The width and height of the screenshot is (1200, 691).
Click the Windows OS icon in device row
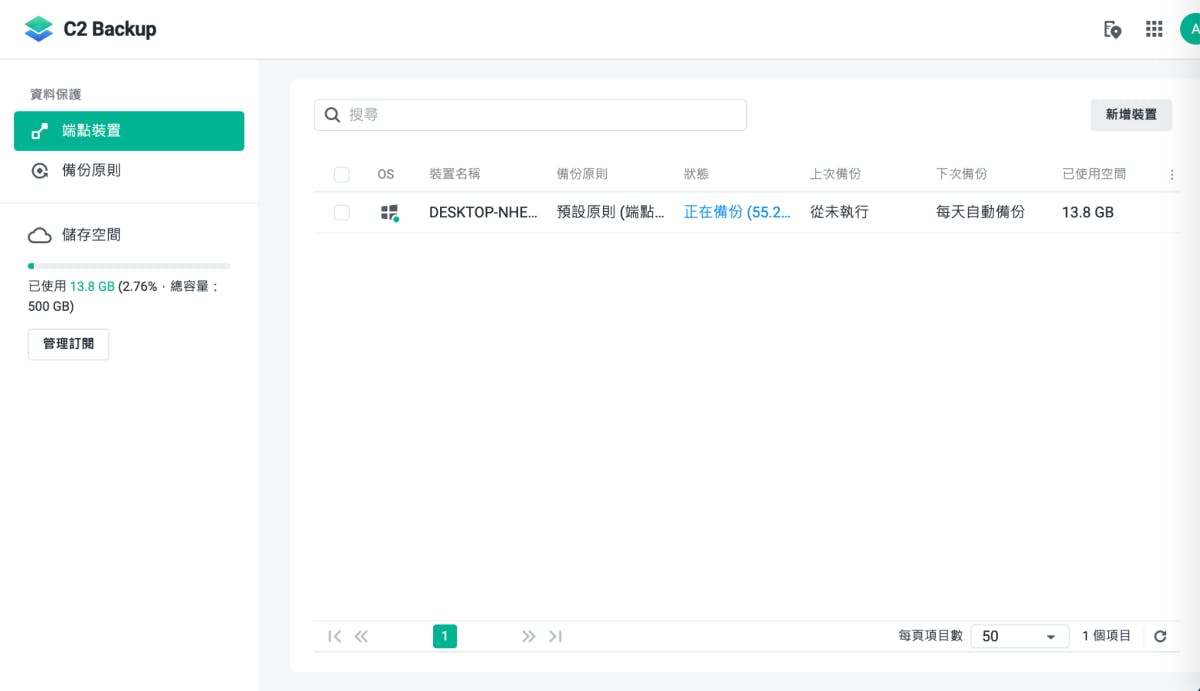point(389,212)
